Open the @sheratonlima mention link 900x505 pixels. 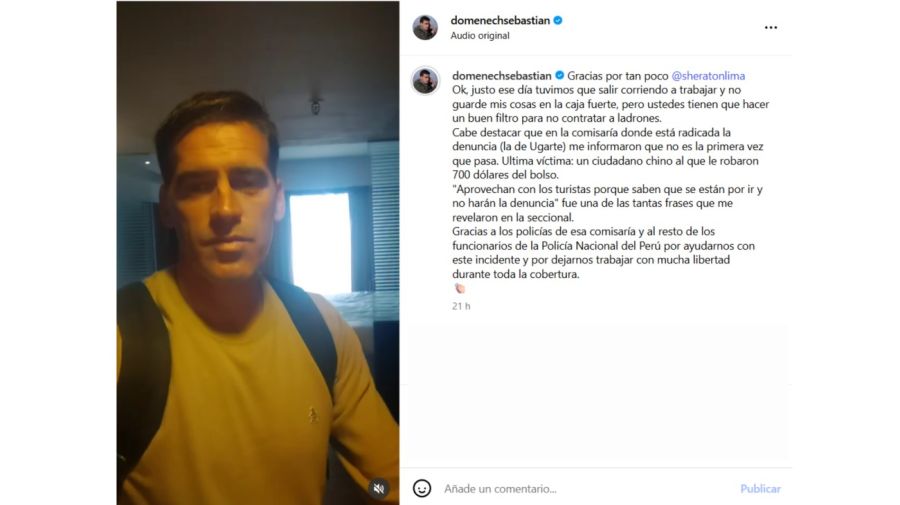[x=708, y=76]
